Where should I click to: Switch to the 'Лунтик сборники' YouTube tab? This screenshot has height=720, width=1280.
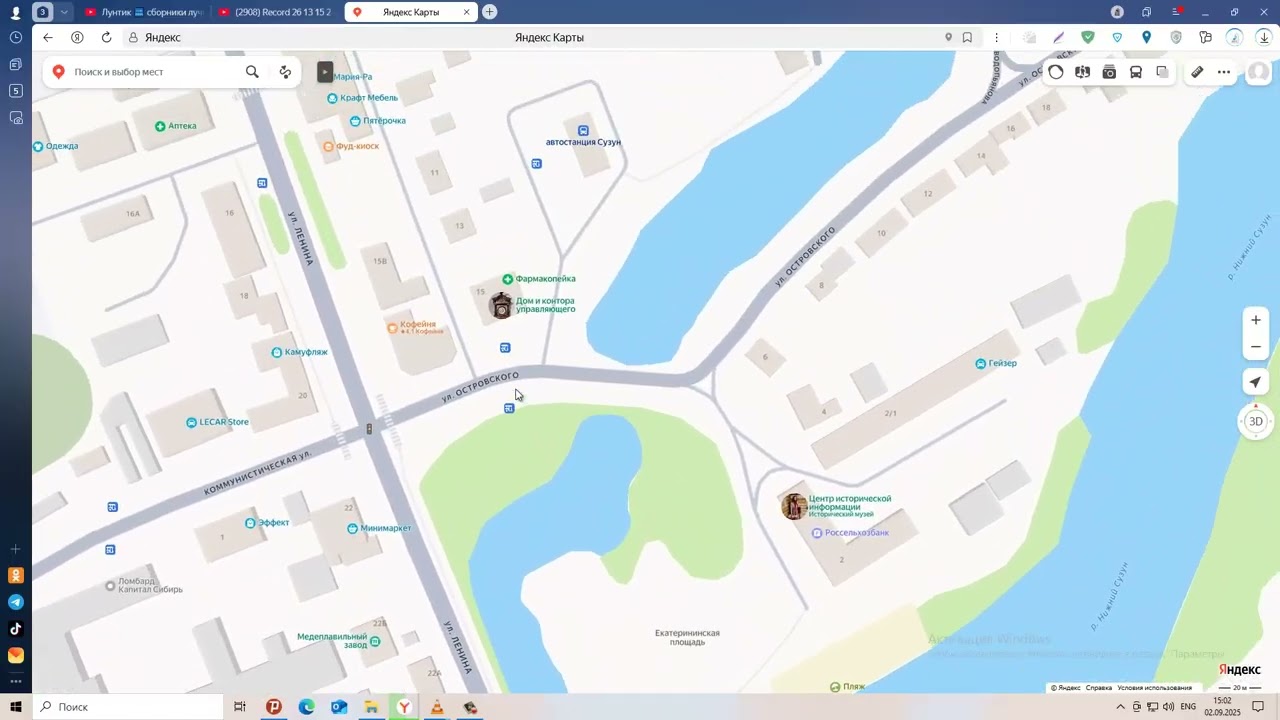point(144,12)
